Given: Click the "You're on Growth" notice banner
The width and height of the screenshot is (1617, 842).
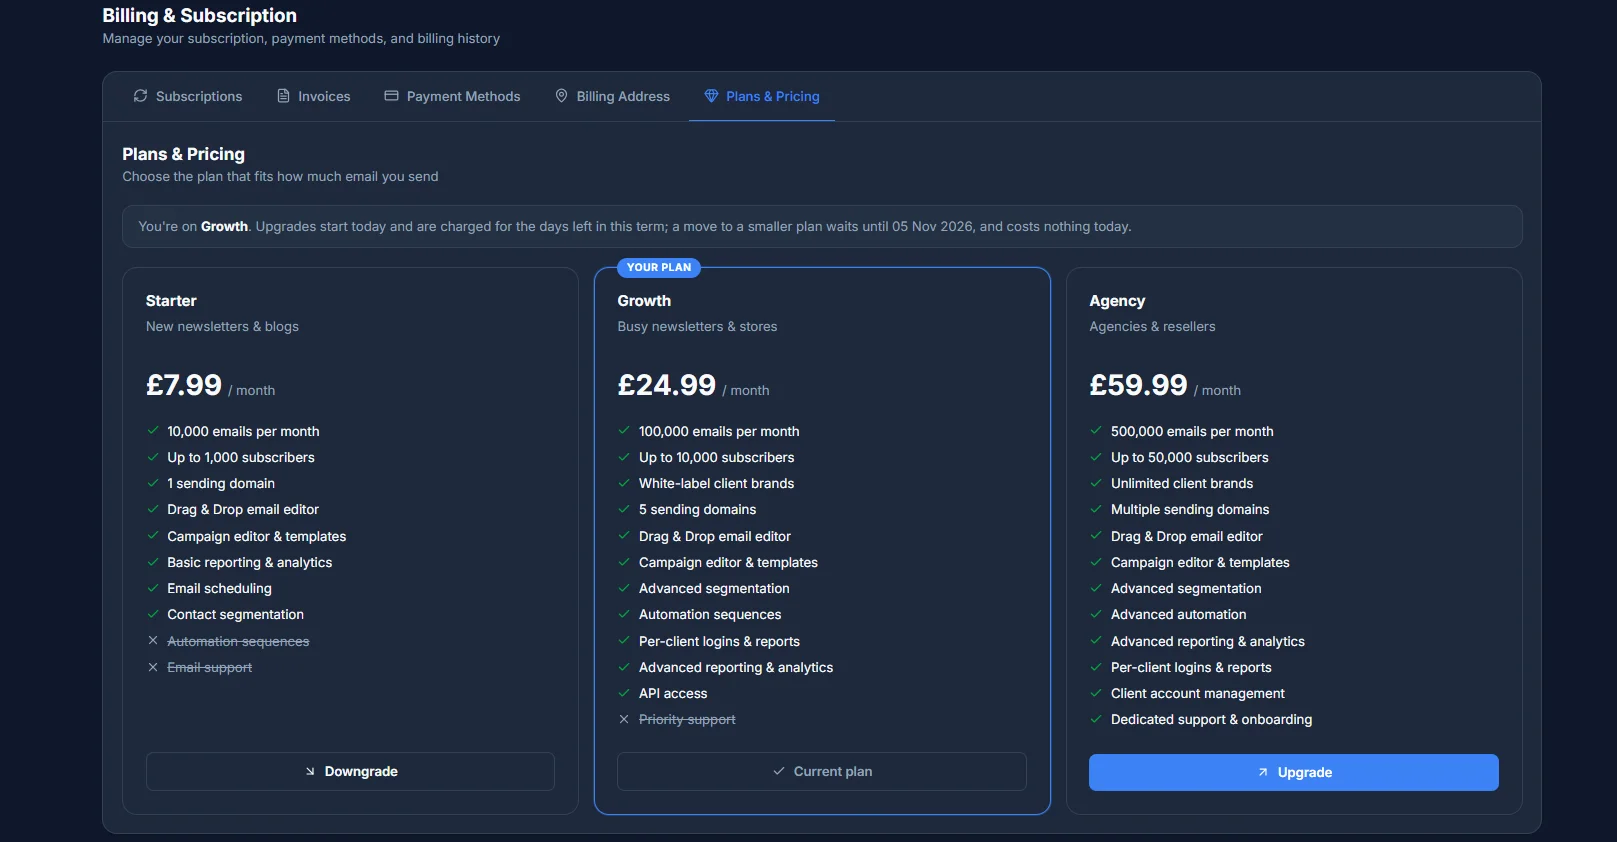Looking at the screenshot, I should [x=822, y=227].
